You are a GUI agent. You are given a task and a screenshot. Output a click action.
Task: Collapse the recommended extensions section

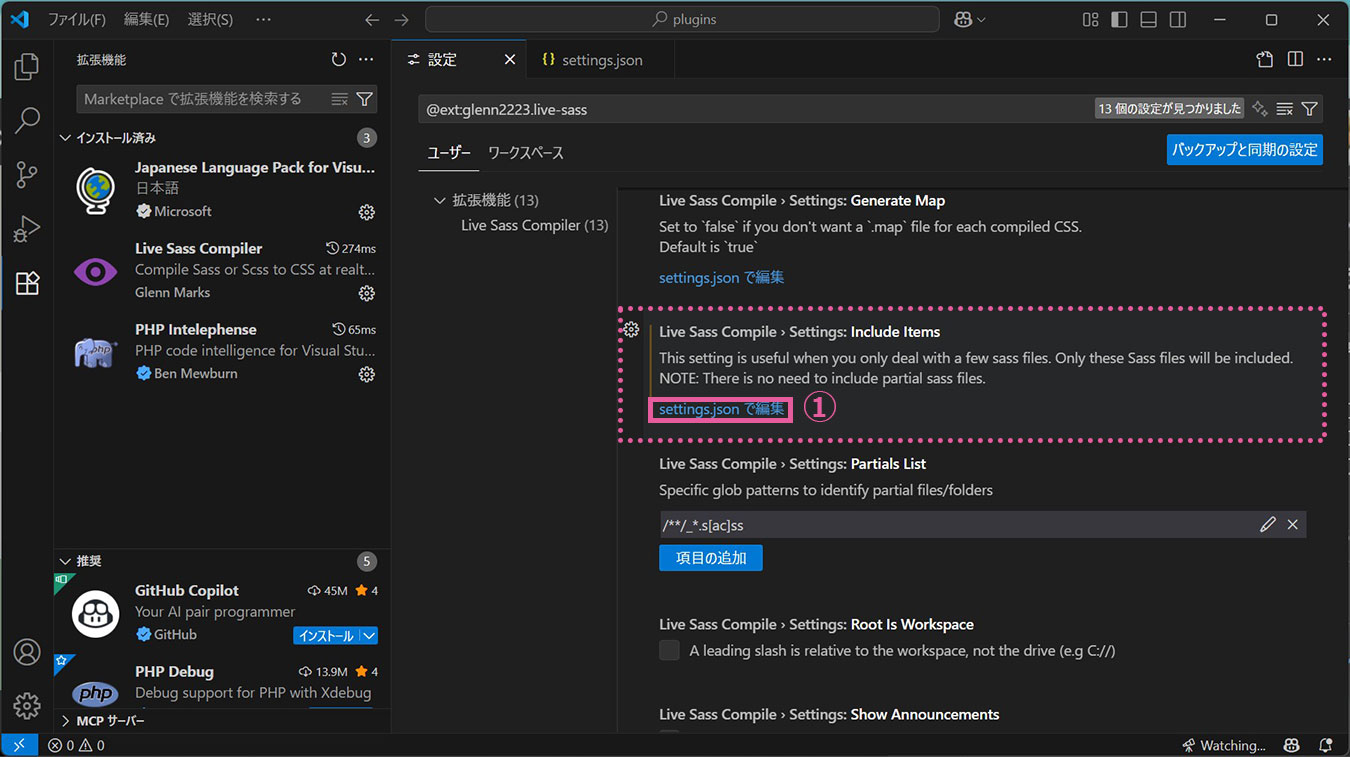(66, 561)
